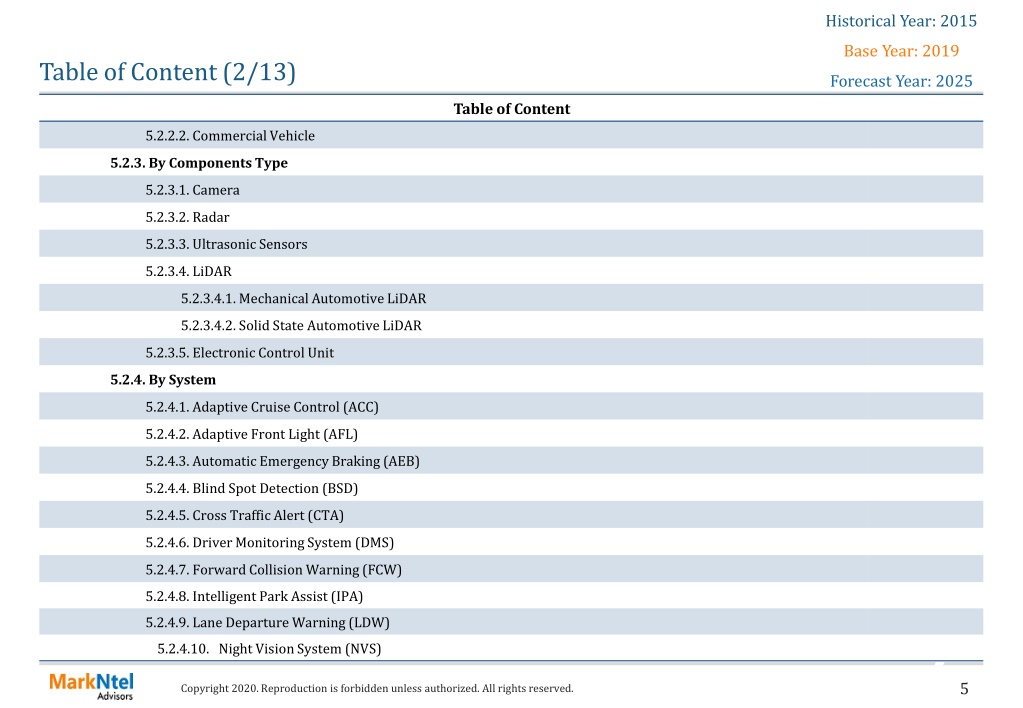Click the 'Copyright 2020' footer notice
Screen dimensions: 1023x708
[377, 688]
